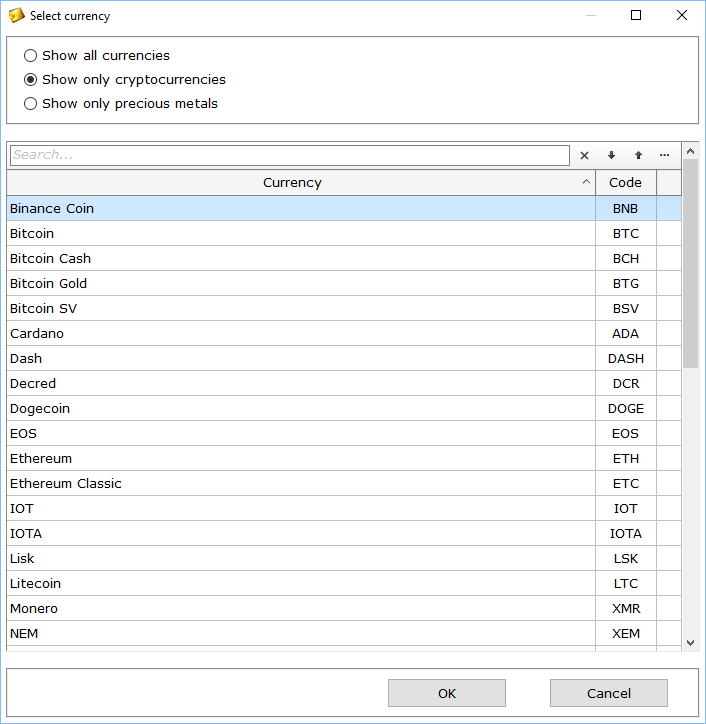Click the vertical scrollbar thumb
Image resolution: width=706 pixels, height=724 pixels.
(x=690, y=263)
